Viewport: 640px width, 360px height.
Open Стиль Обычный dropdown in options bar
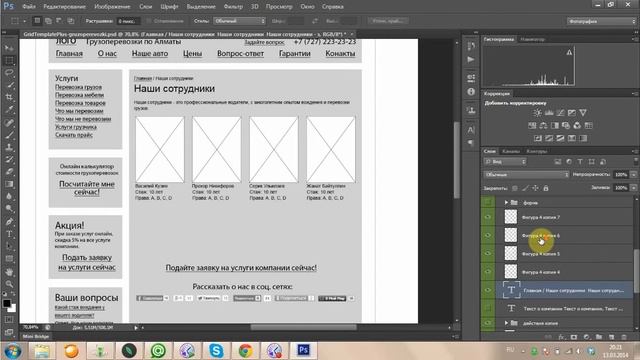point(240,21)
